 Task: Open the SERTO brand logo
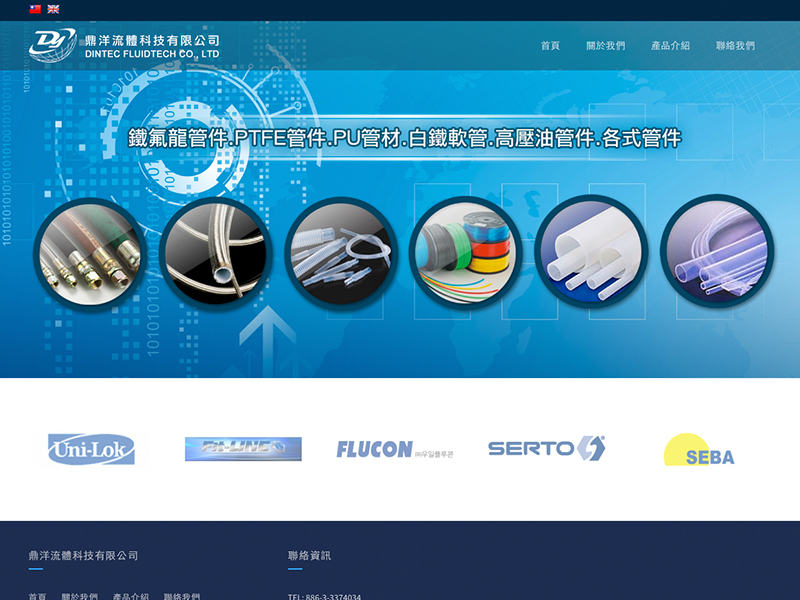tap(545, 449)
